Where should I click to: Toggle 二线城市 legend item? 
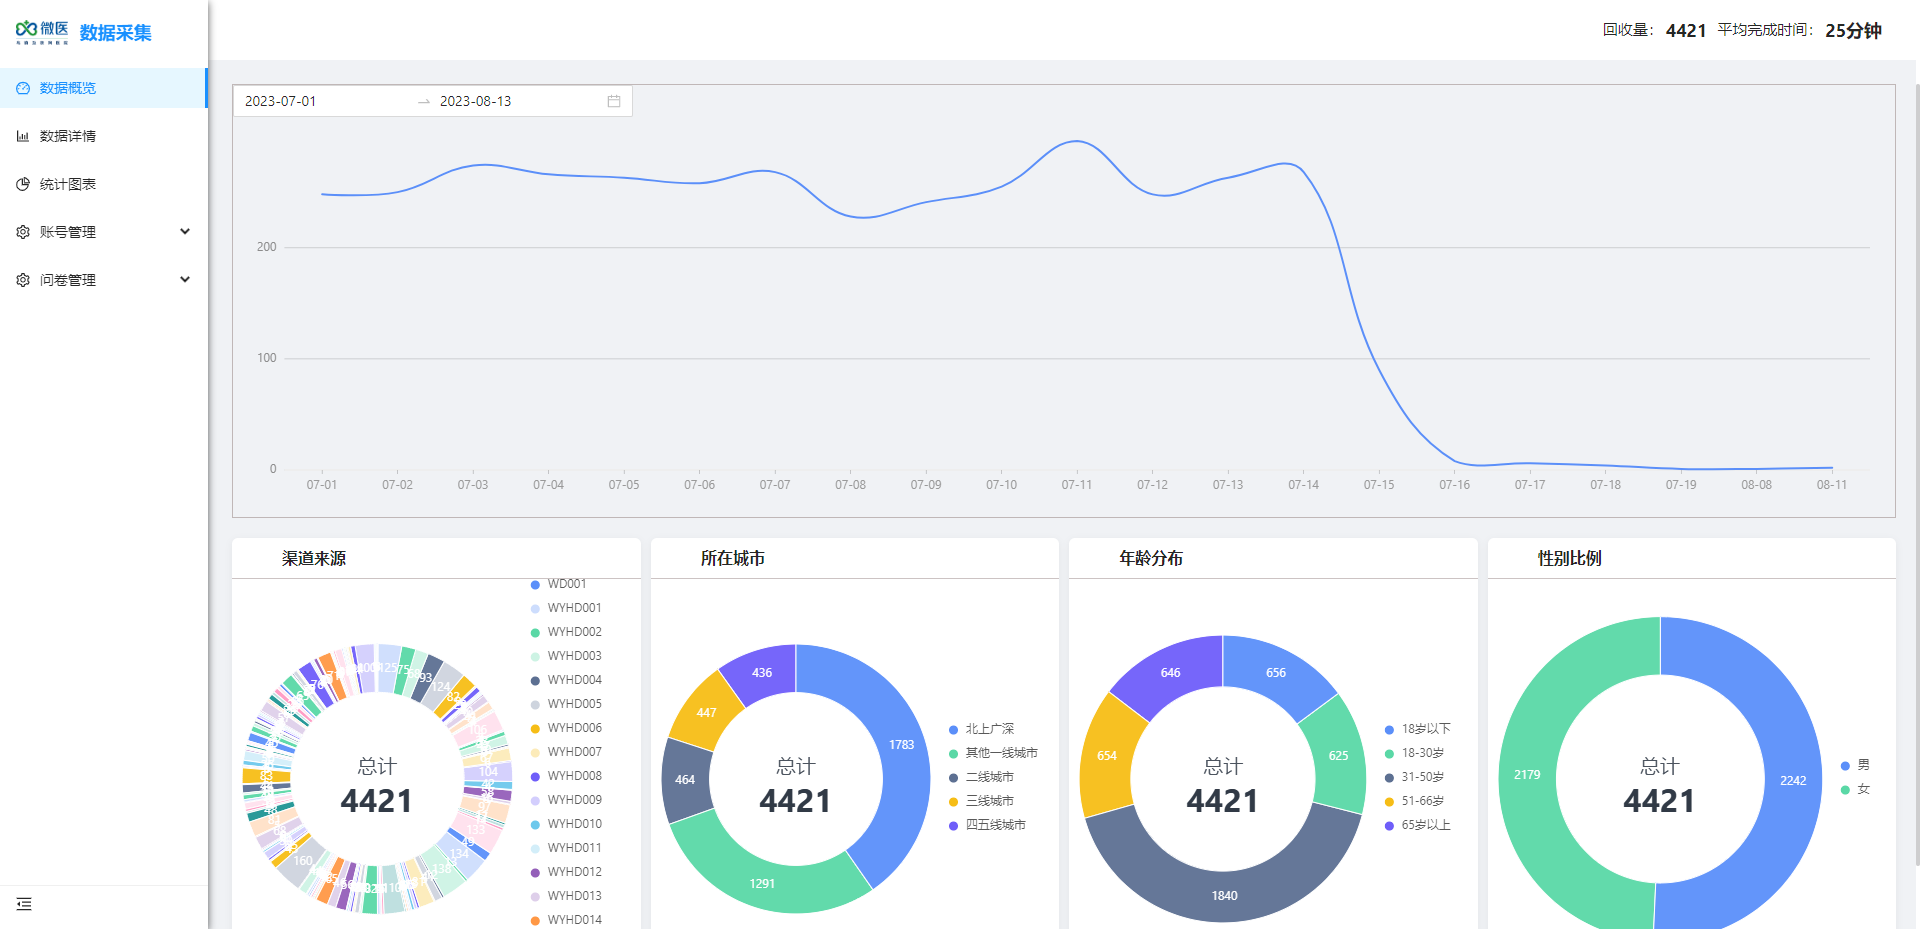coord(981,777)
